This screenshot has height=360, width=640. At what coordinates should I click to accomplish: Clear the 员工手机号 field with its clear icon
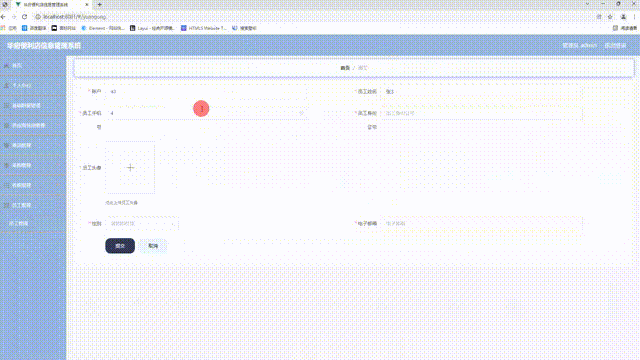tap(301, 113)
